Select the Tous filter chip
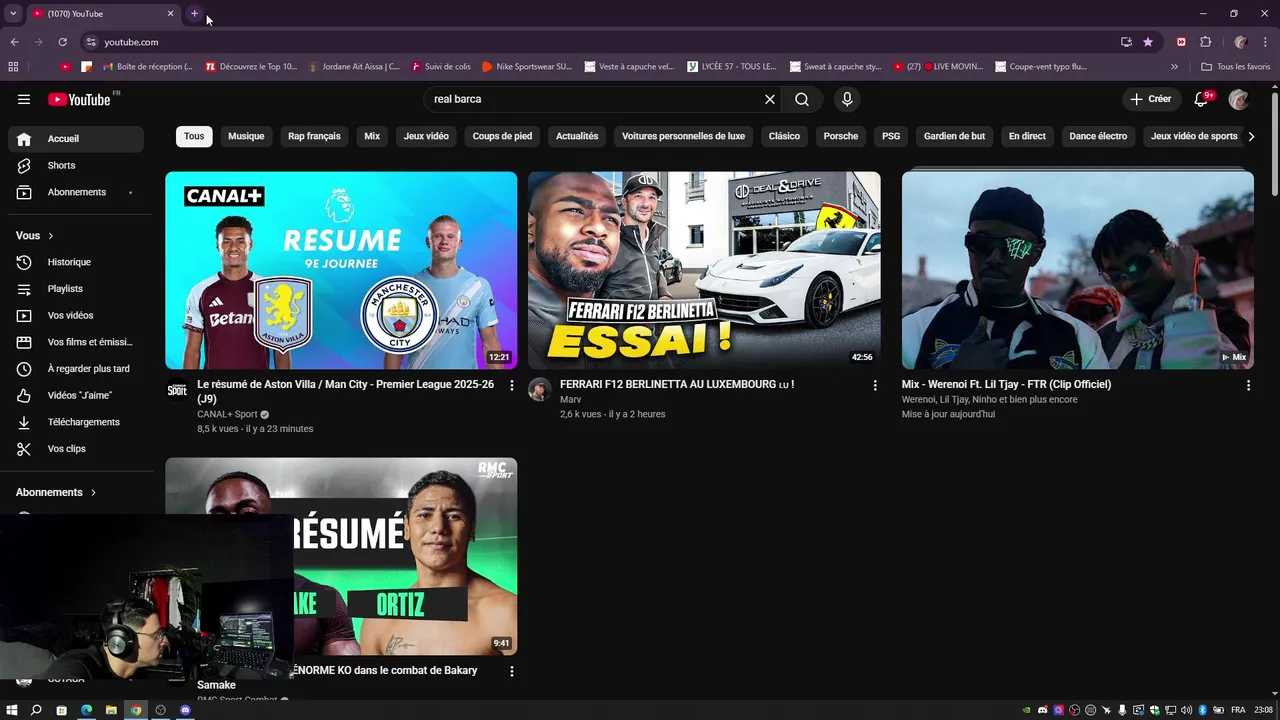1280x720 pixels. pos(194,136)
